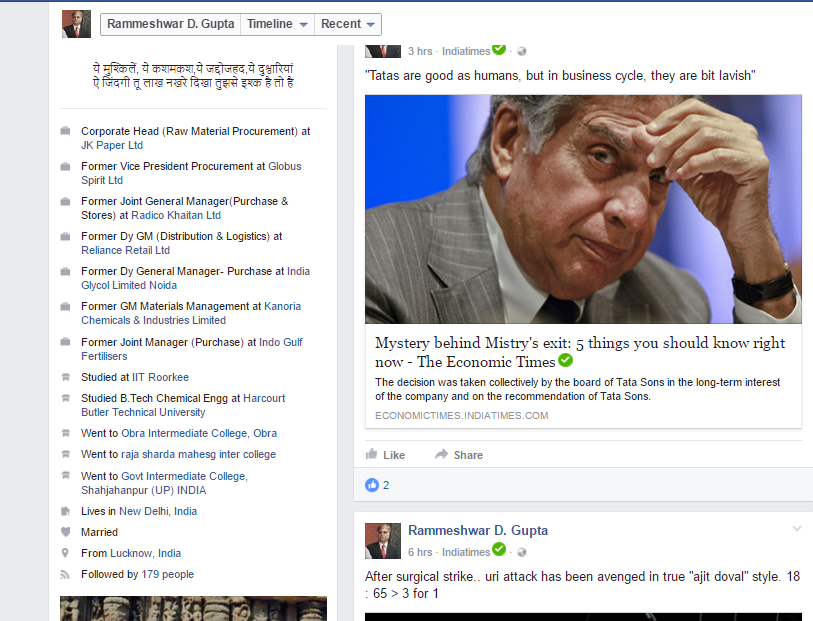Click the profile photo in header bar

click(76, 24)
